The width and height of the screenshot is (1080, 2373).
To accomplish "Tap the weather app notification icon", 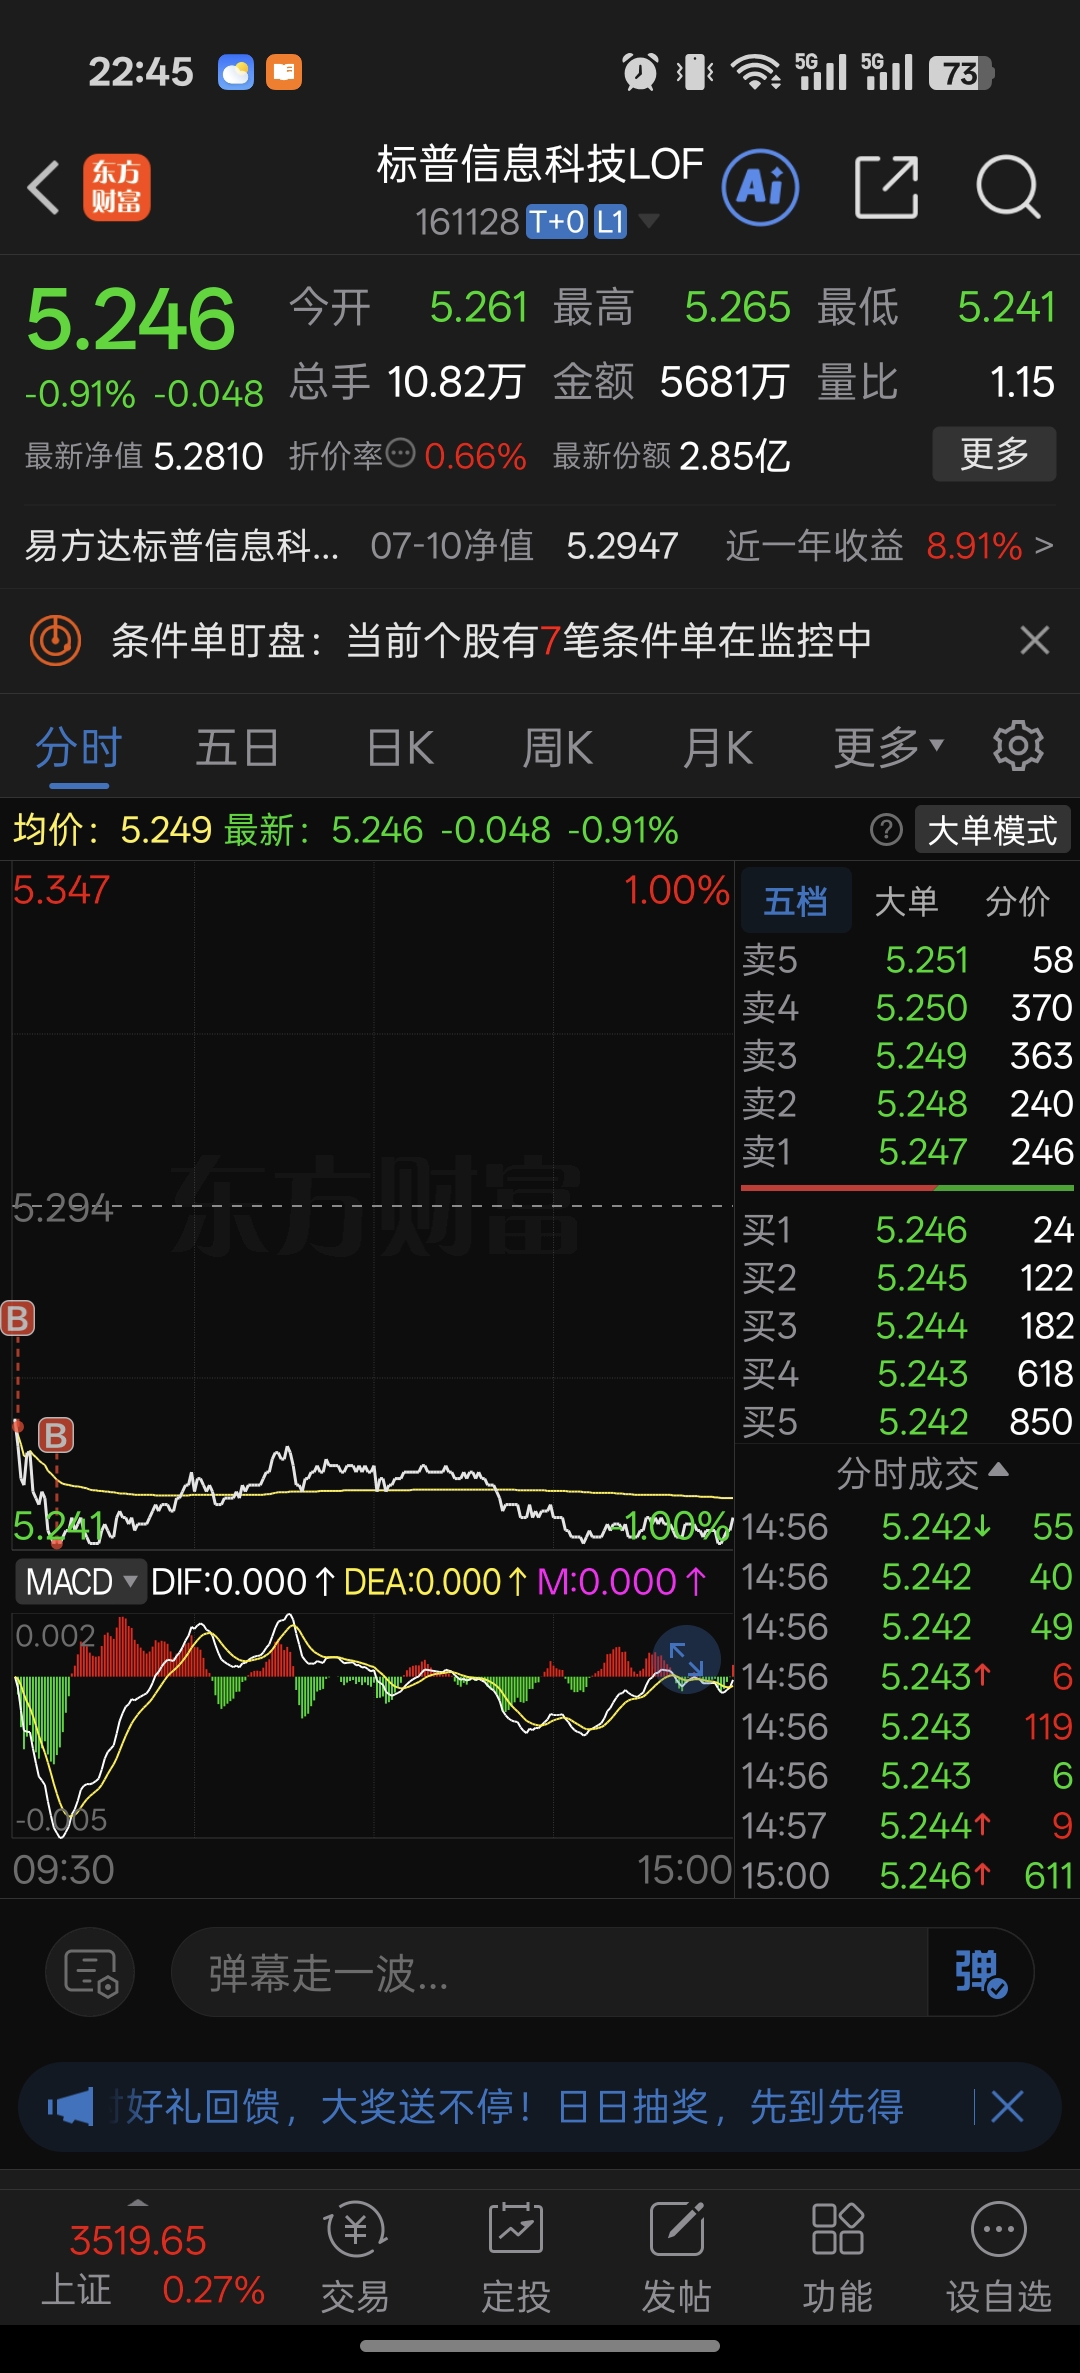I will click(x=236, y=72).
